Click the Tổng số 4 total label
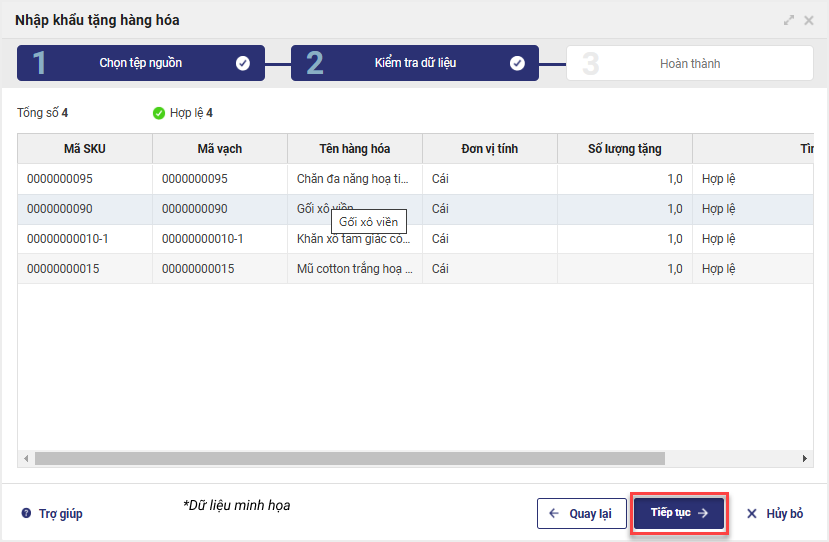The height and width of the screenshot is (542, 829). (x=42, y=113)
